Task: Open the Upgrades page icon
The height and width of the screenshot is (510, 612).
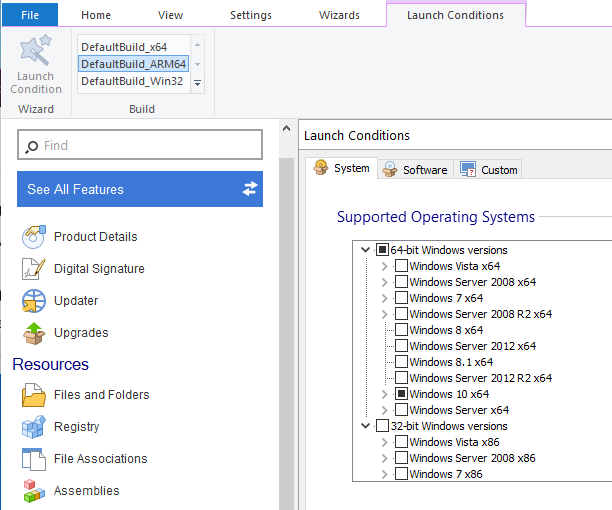Action: pyautogui.click(x=34, y=333)
